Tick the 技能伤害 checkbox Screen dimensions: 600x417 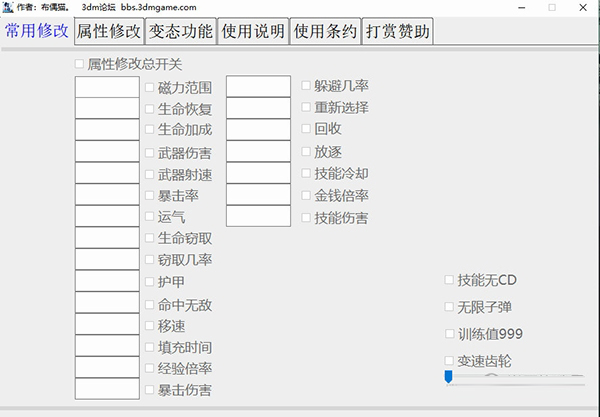306,218
